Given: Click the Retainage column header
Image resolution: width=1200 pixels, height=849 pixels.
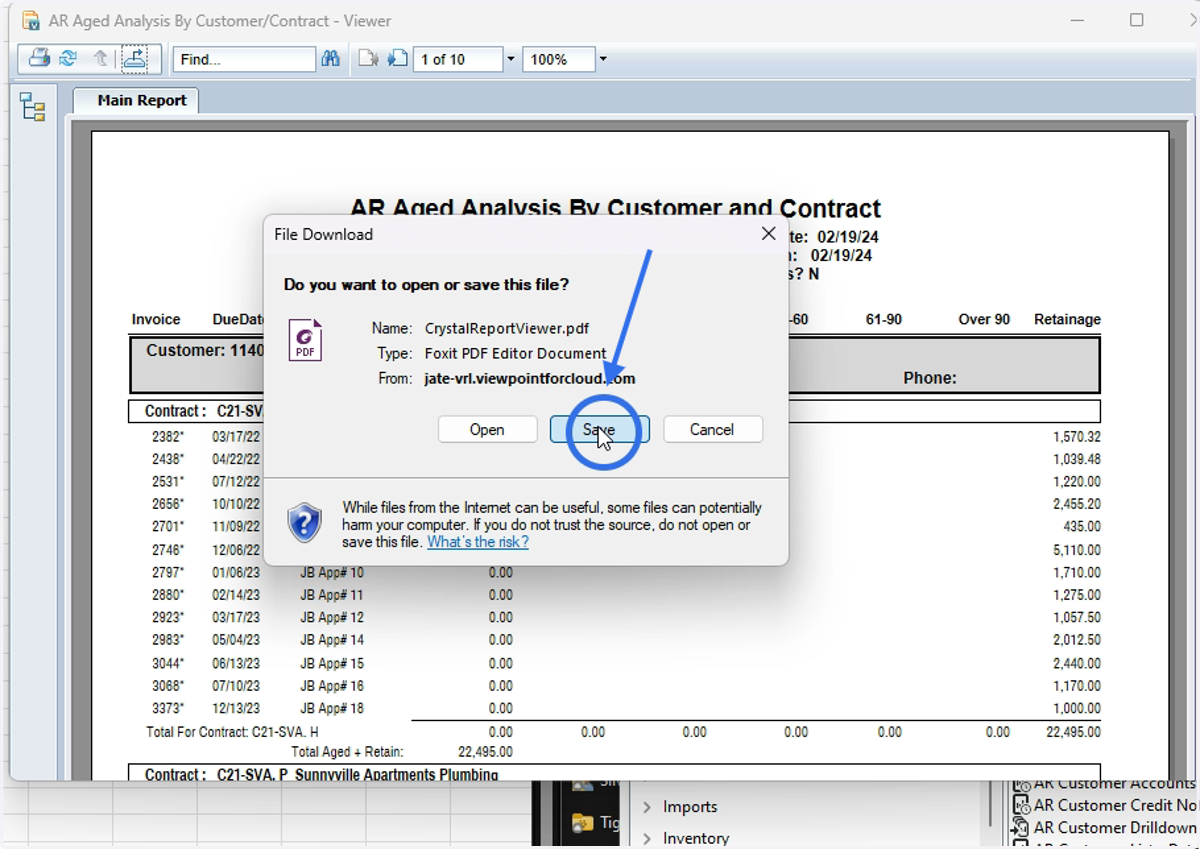Looking at the screenshot, I should (x=1067, y=319).
